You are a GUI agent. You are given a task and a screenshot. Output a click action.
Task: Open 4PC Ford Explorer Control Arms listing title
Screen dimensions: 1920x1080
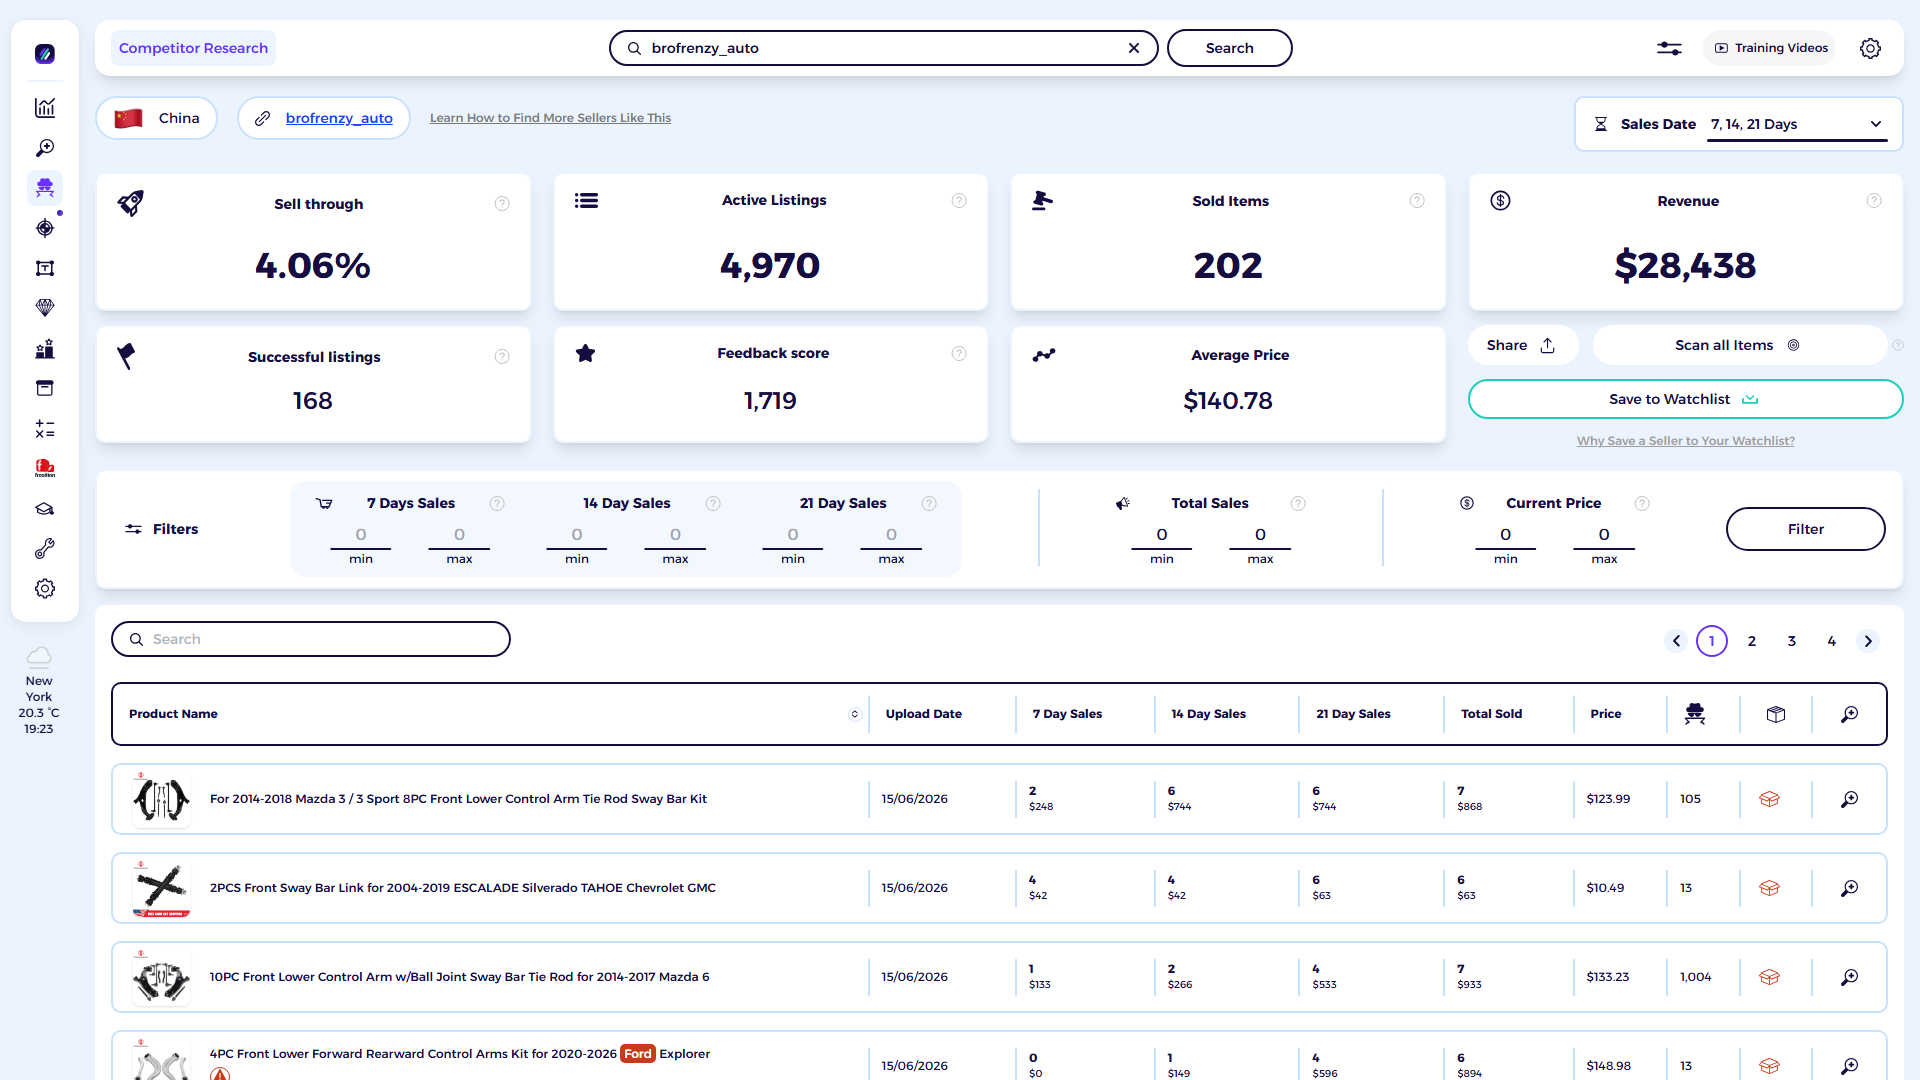coord(460,1054)
